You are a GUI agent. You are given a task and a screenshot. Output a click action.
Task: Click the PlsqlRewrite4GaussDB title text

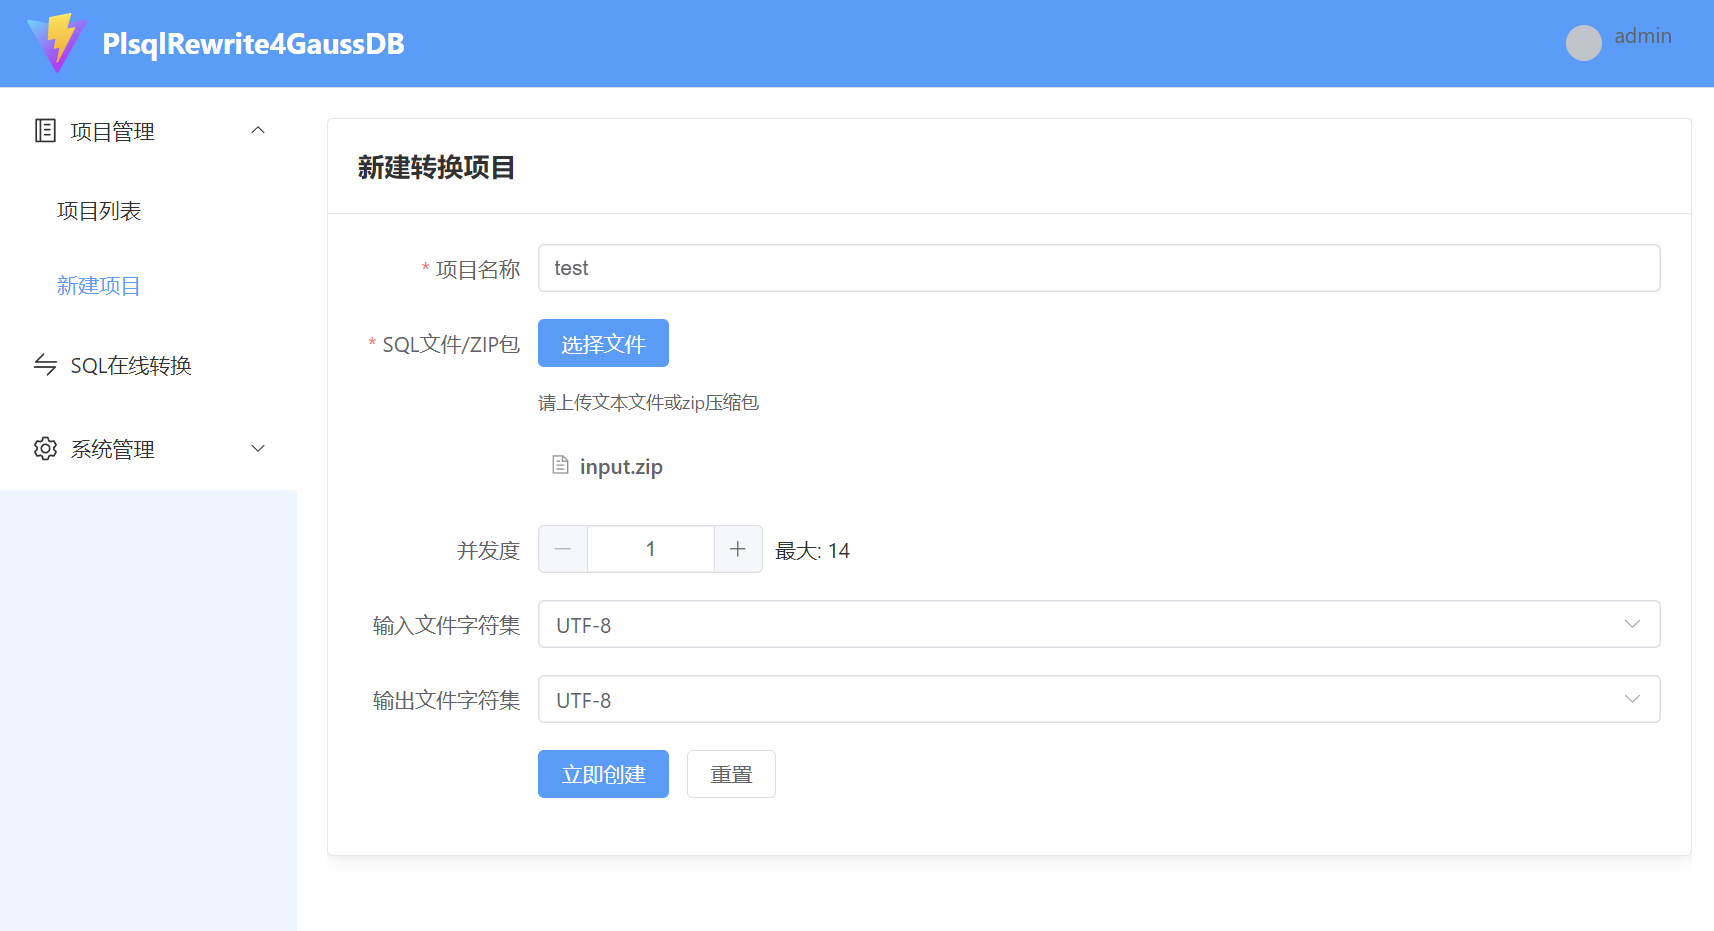coord(253,44)
